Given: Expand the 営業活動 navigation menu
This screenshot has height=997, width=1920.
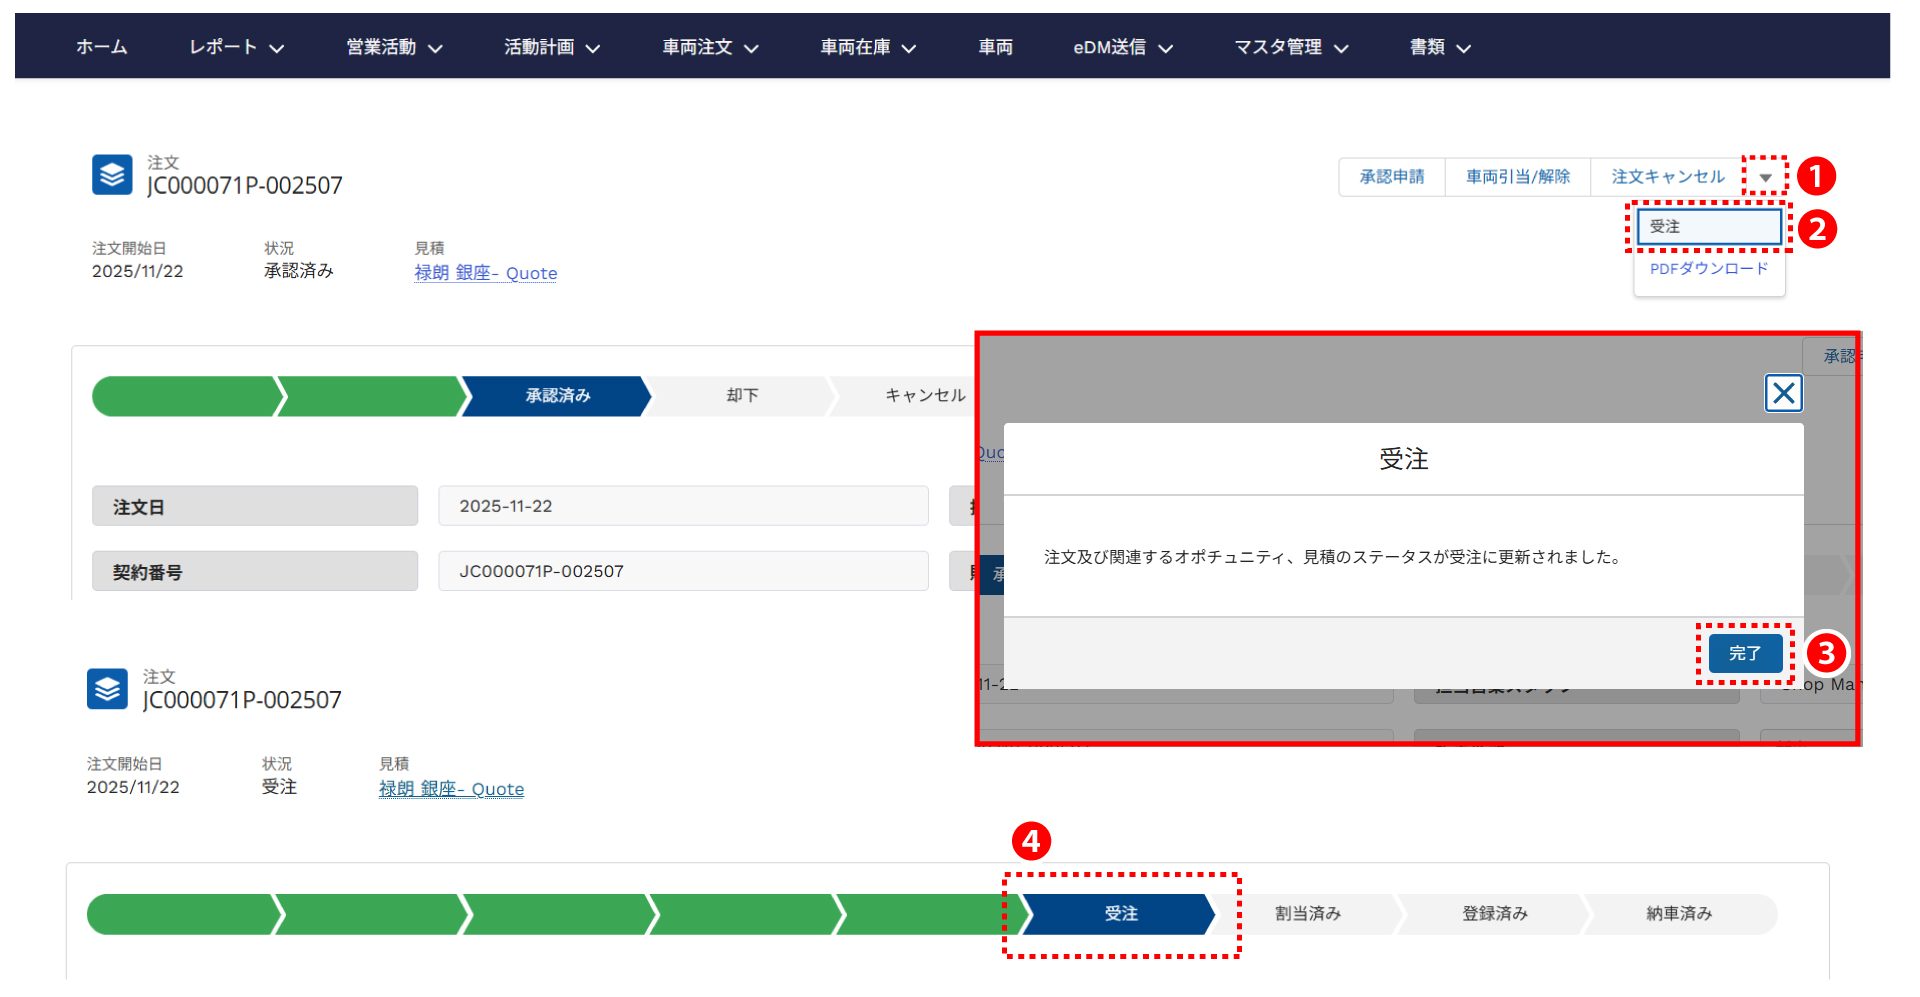Looking at the screenshot, I should [394, 47].
